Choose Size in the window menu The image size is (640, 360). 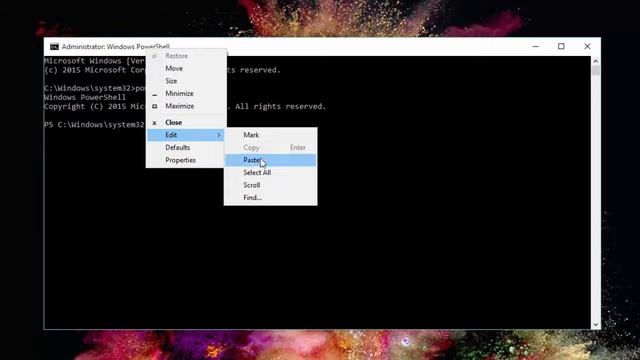(186, 81)
